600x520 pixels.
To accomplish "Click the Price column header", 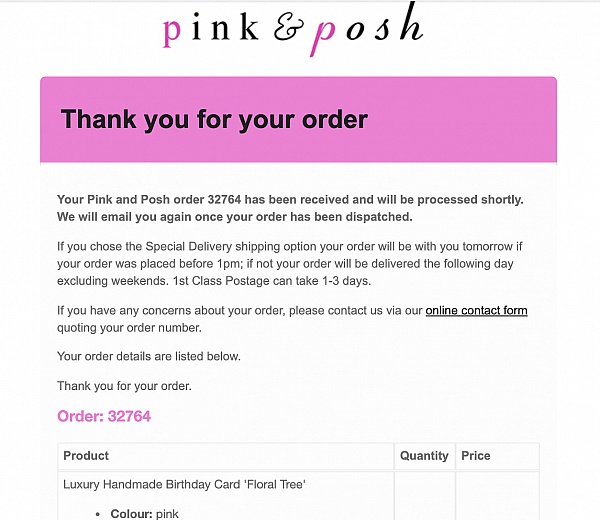I will click(497, 456).
